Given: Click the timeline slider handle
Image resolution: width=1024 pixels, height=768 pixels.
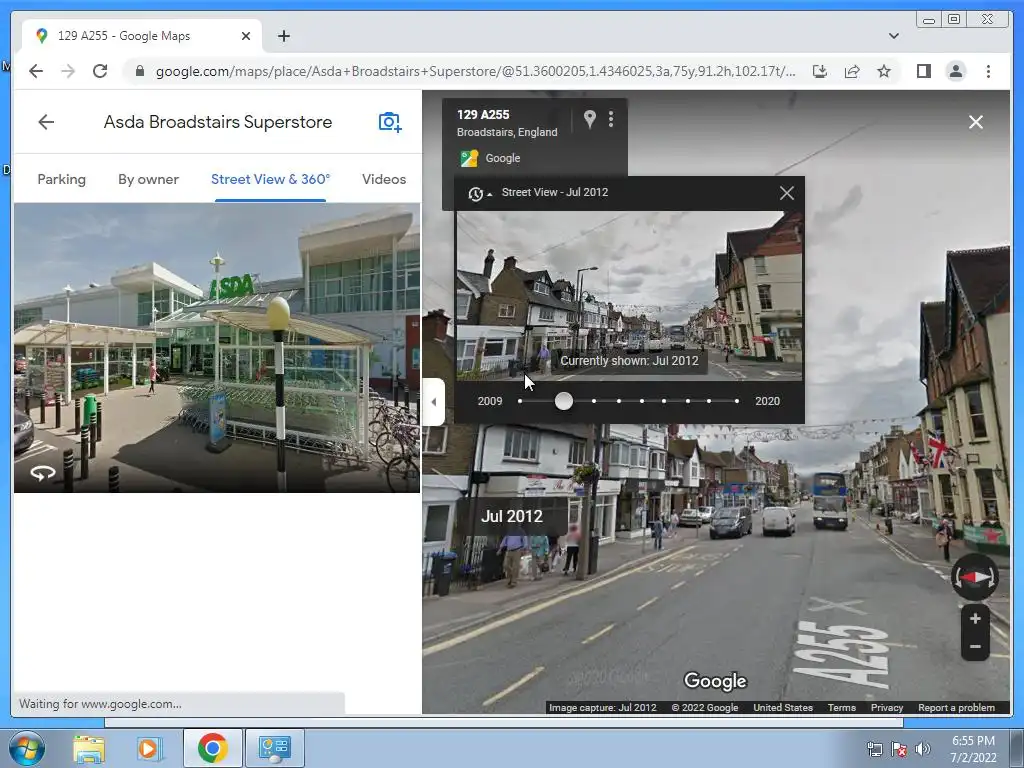Looking at the screenshot, I should (564, 401).
